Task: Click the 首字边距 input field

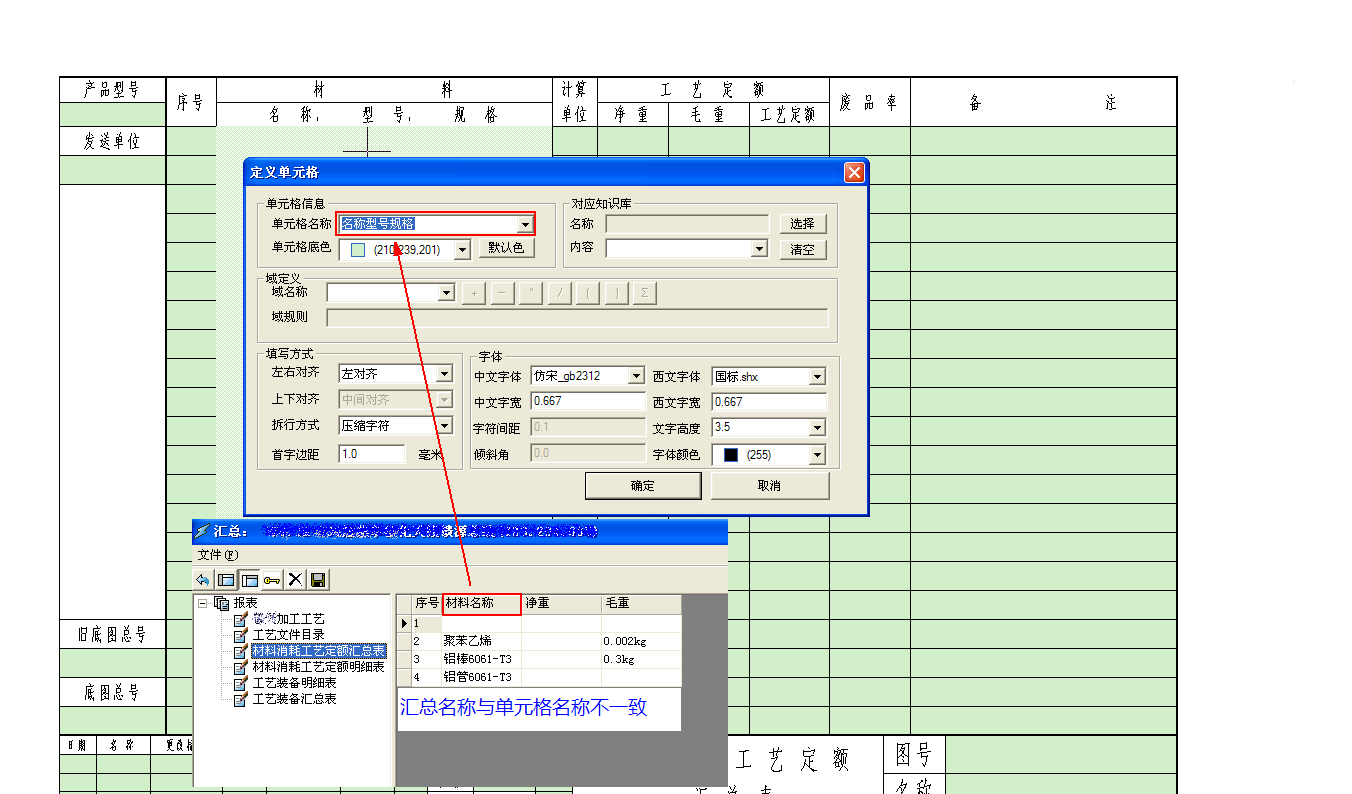Action: 372,454
